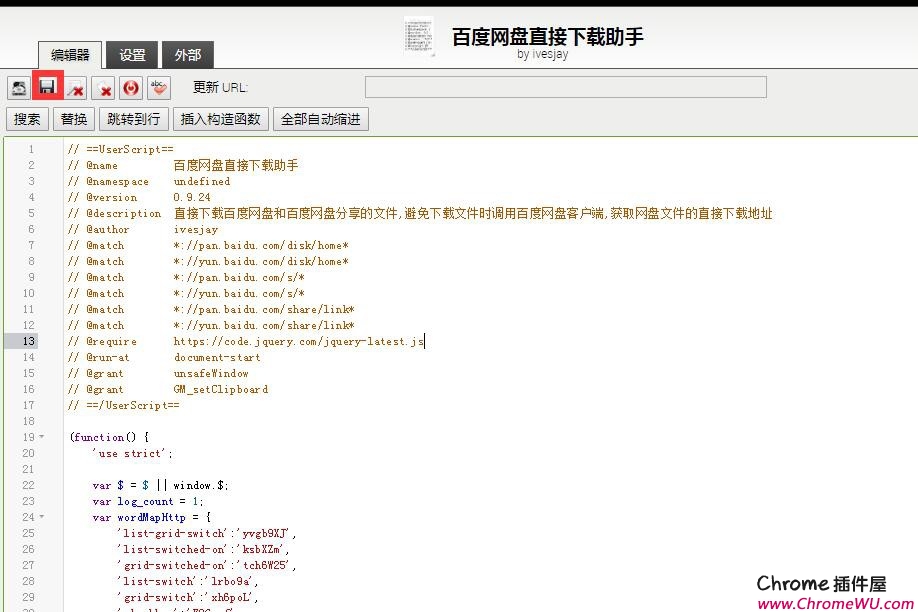Collapse the wordMapHttp fold at line 24
Screen dimensions: 918x612
41,517
